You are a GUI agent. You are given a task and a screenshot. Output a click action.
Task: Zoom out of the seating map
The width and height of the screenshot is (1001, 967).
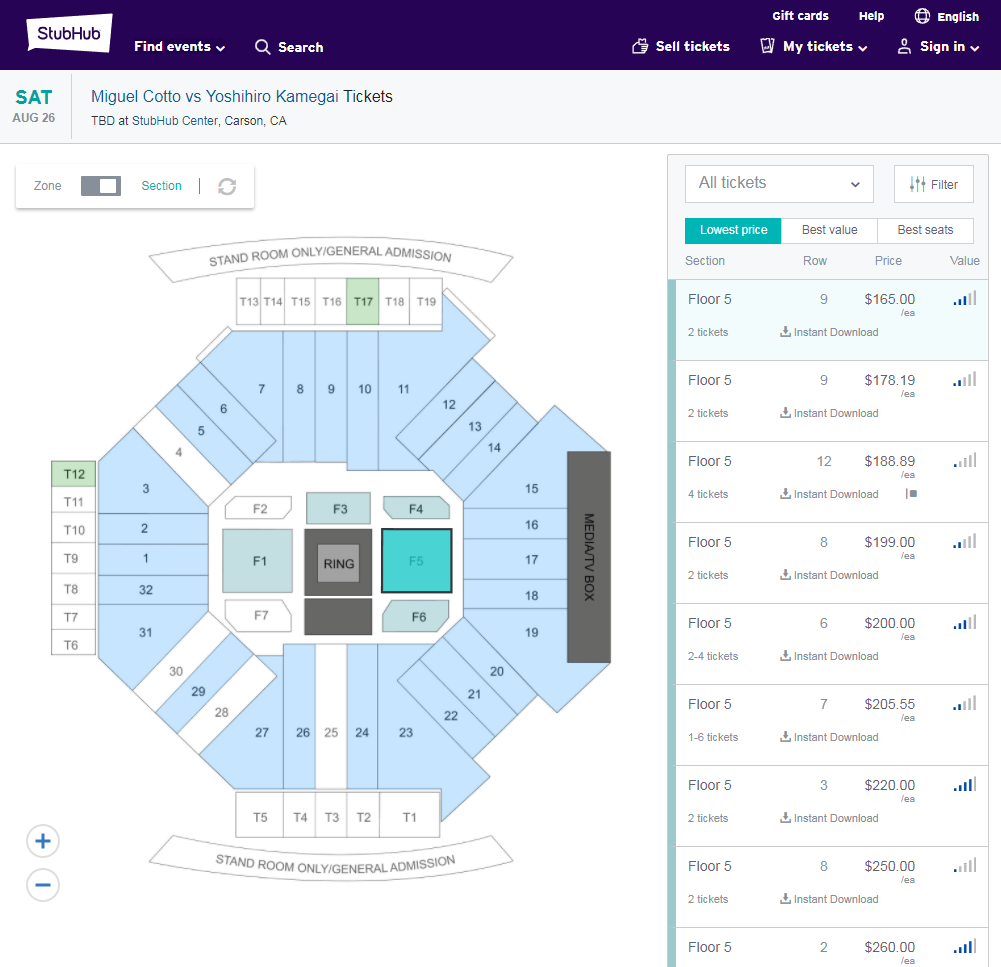pos(43,885)
